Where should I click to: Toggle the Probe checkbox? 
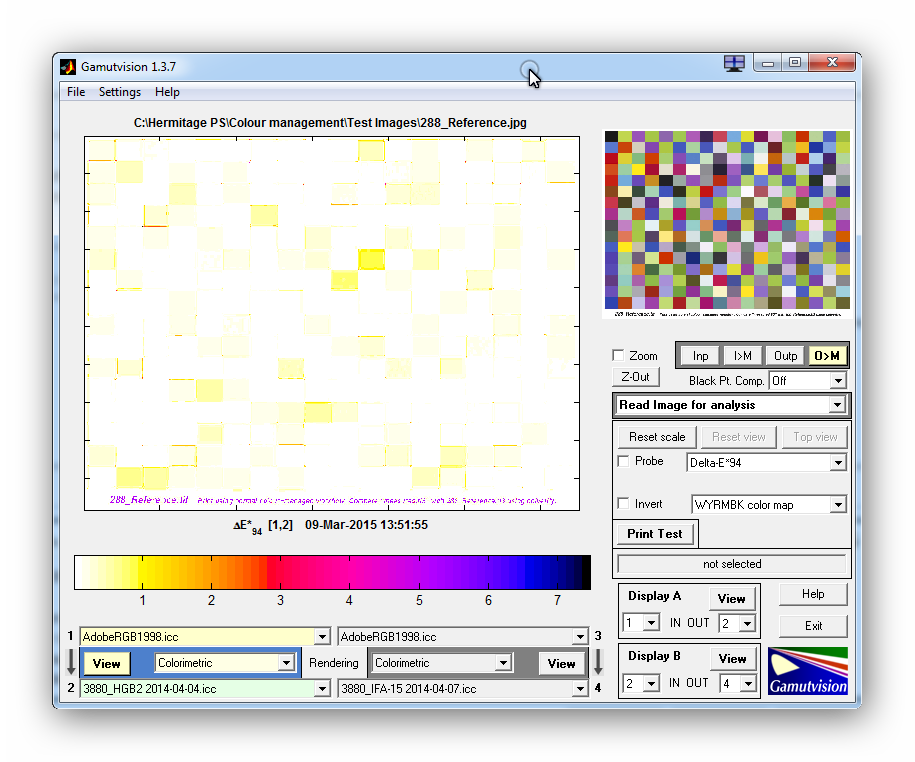pyautogui.click(x=624, y=461)
